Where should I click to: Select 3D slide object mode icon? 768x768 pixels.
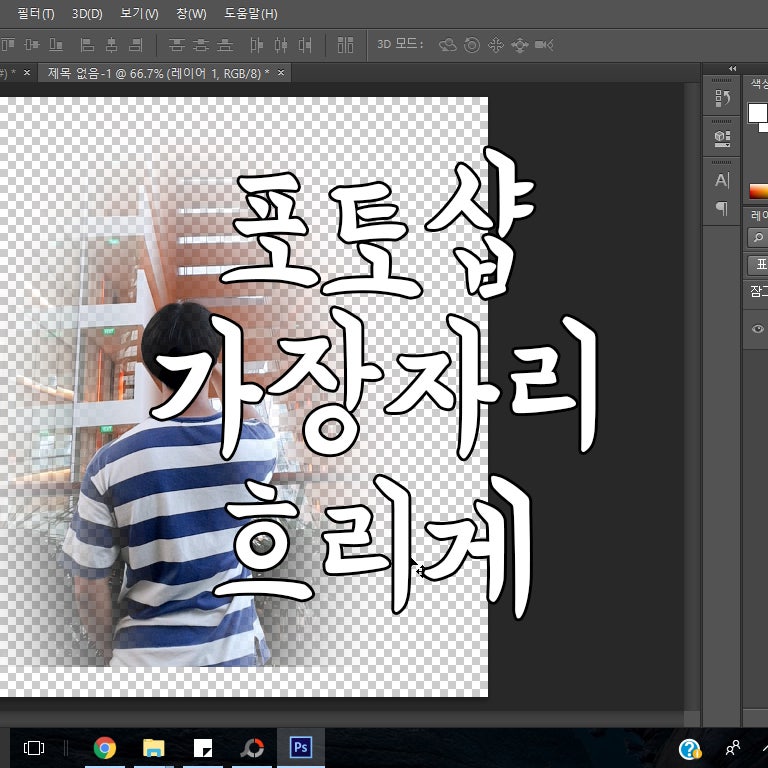(x=520, y=45)
